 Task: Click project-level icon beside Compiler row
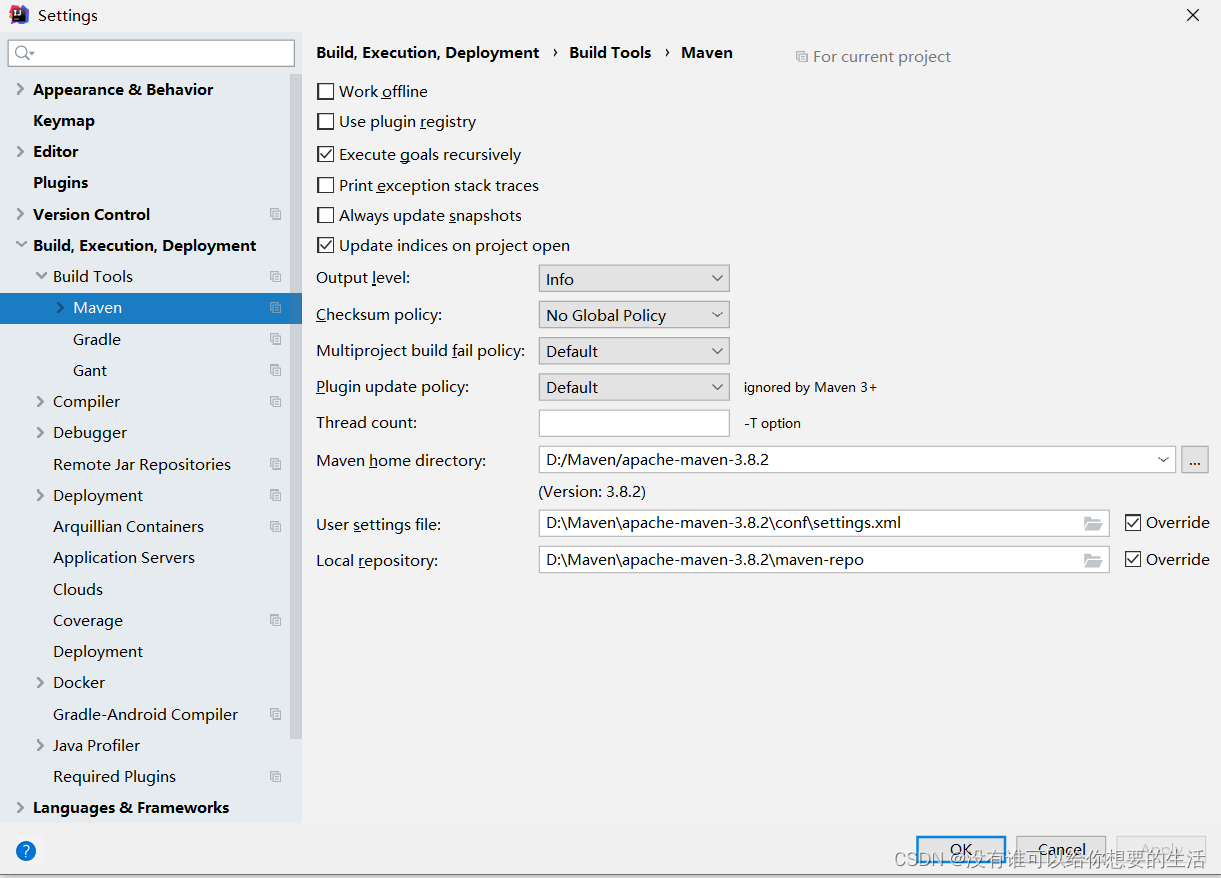[x=275, y=401]
